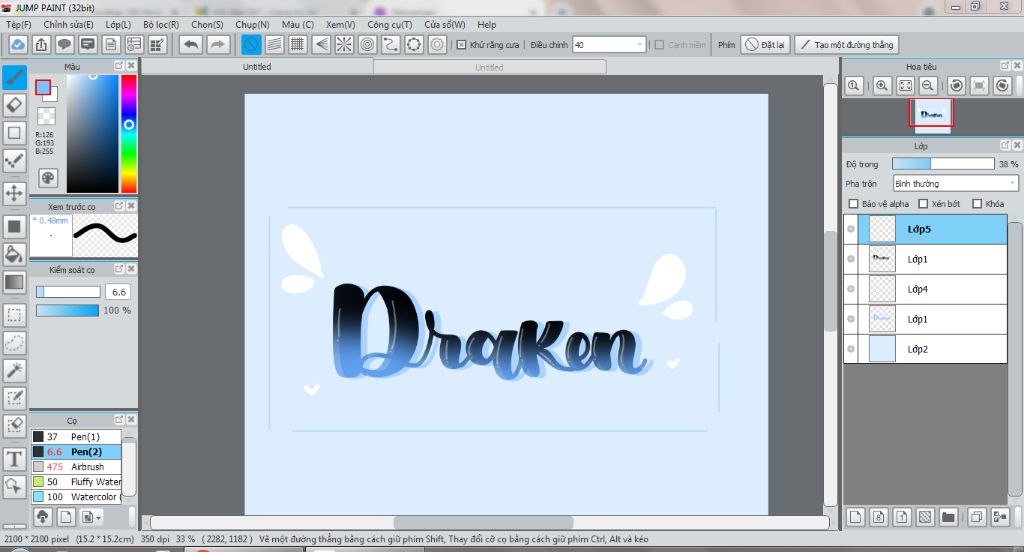Add a new layer with page icon
Image resolution: width=1024 pixels, height=552 pixels.
pyautogui.click(x=855, y=517)
